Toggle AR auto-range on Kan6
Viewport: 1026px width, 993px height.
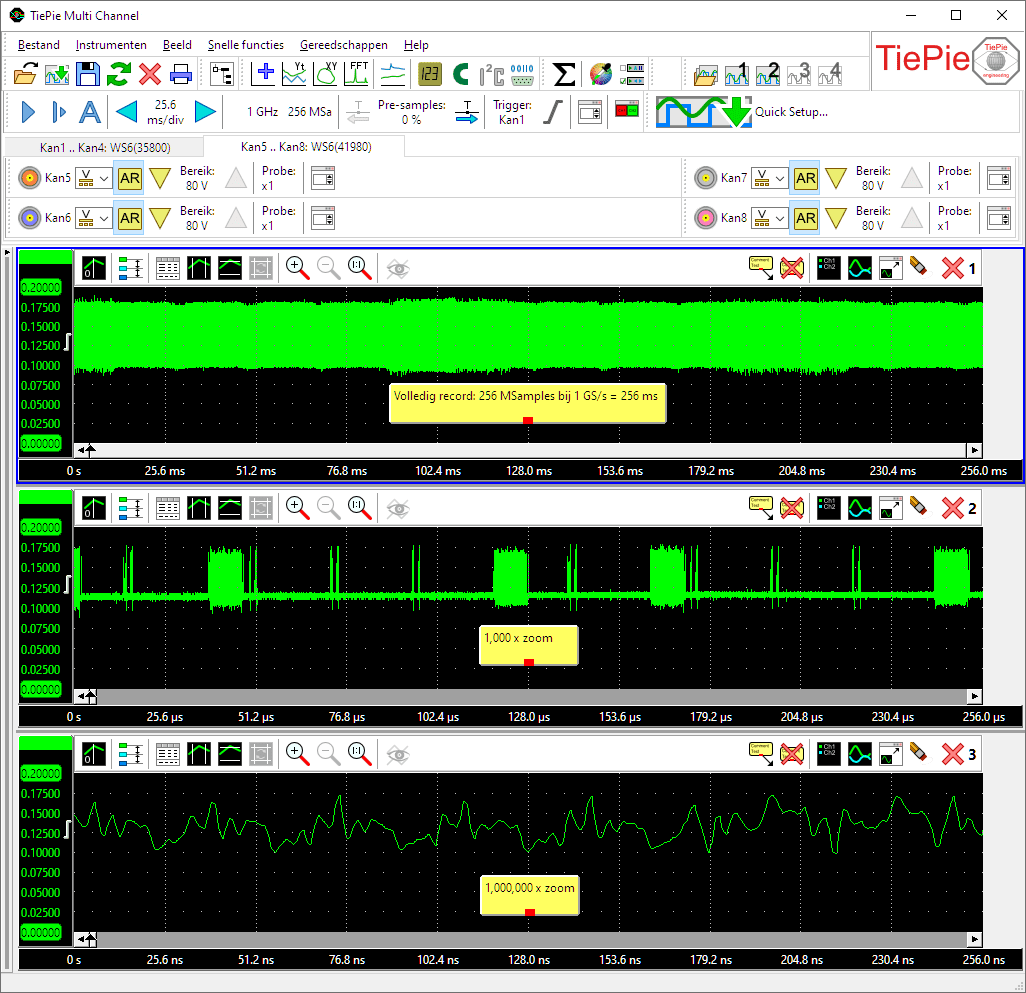point(129,217)
